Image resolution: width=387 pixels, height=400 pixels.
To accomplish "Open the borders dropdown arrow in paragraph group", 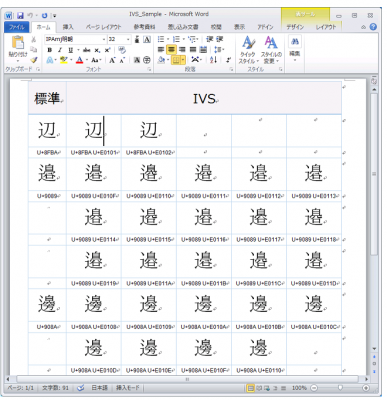I will coord(183,60).
